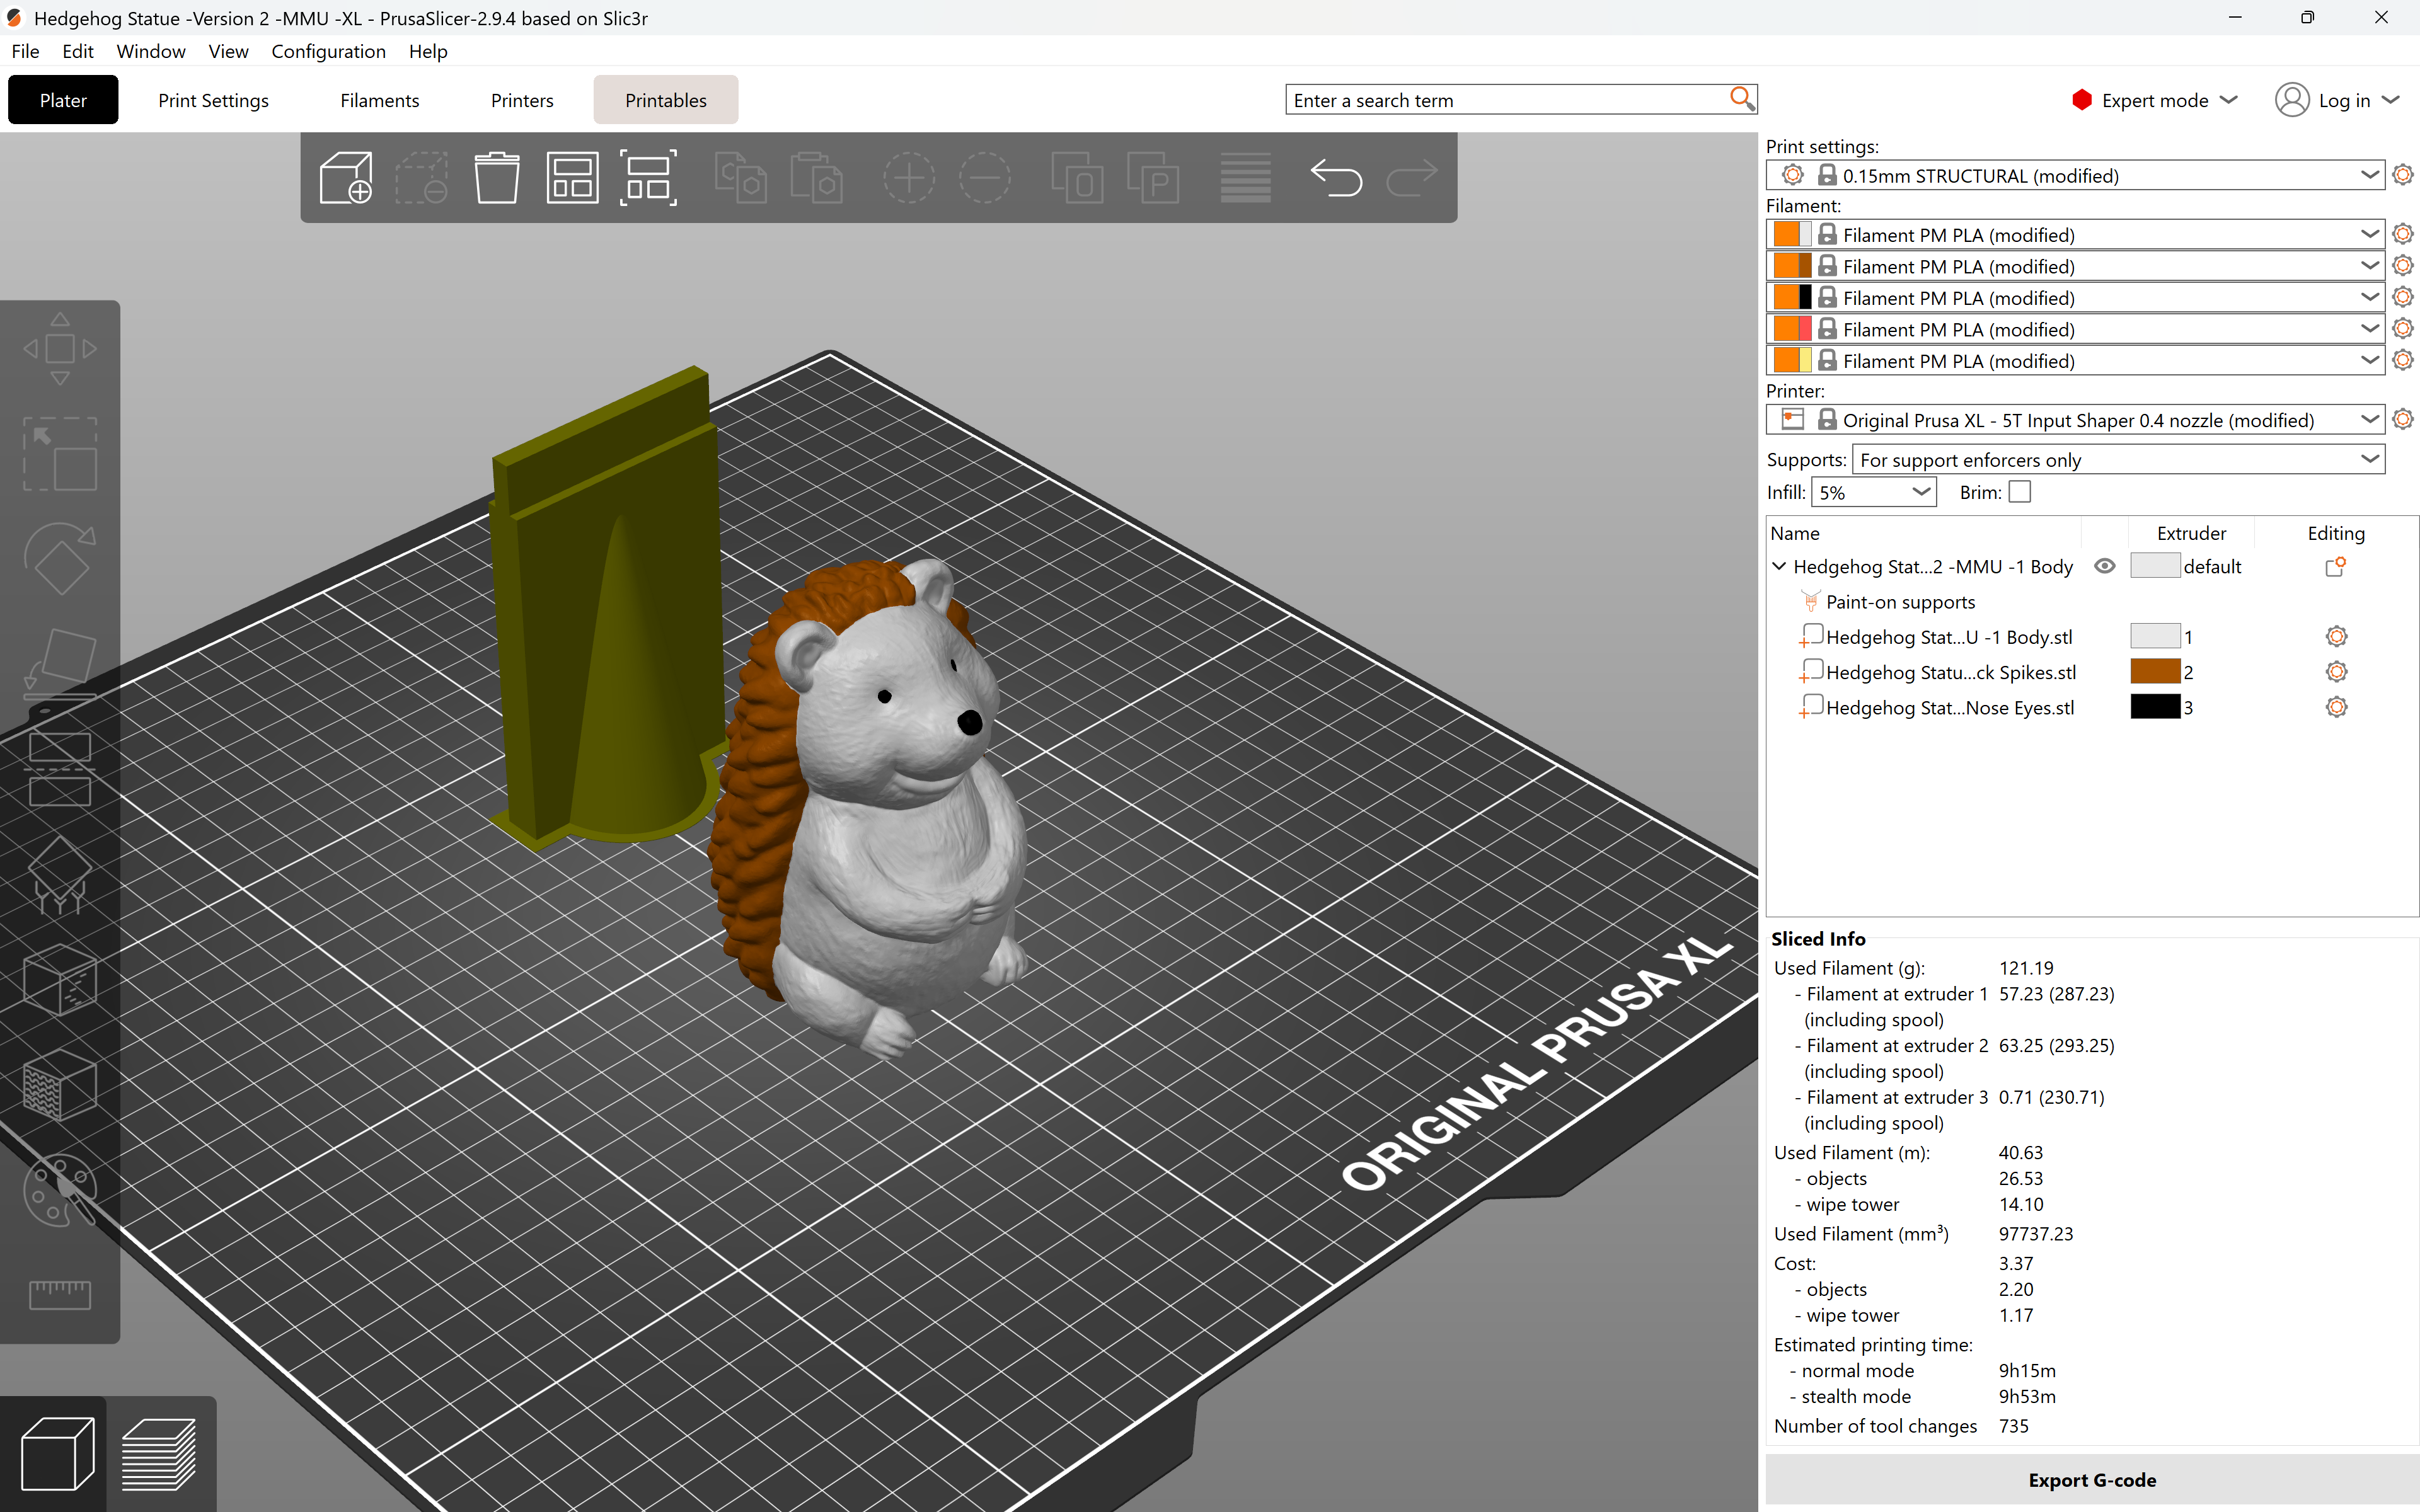Open the Supports dropdown
Screen dimensions: 2420x1512
tap(2118, 460)
